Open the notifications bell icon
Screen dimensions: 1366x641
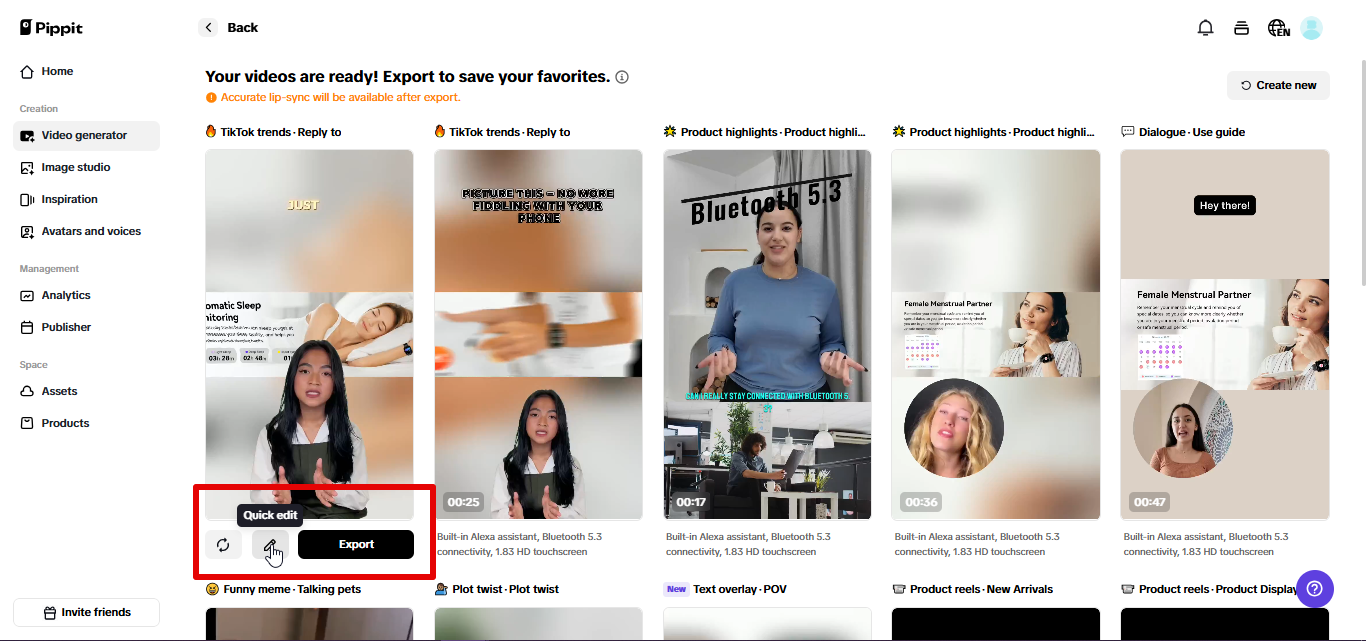[1205, 27]
